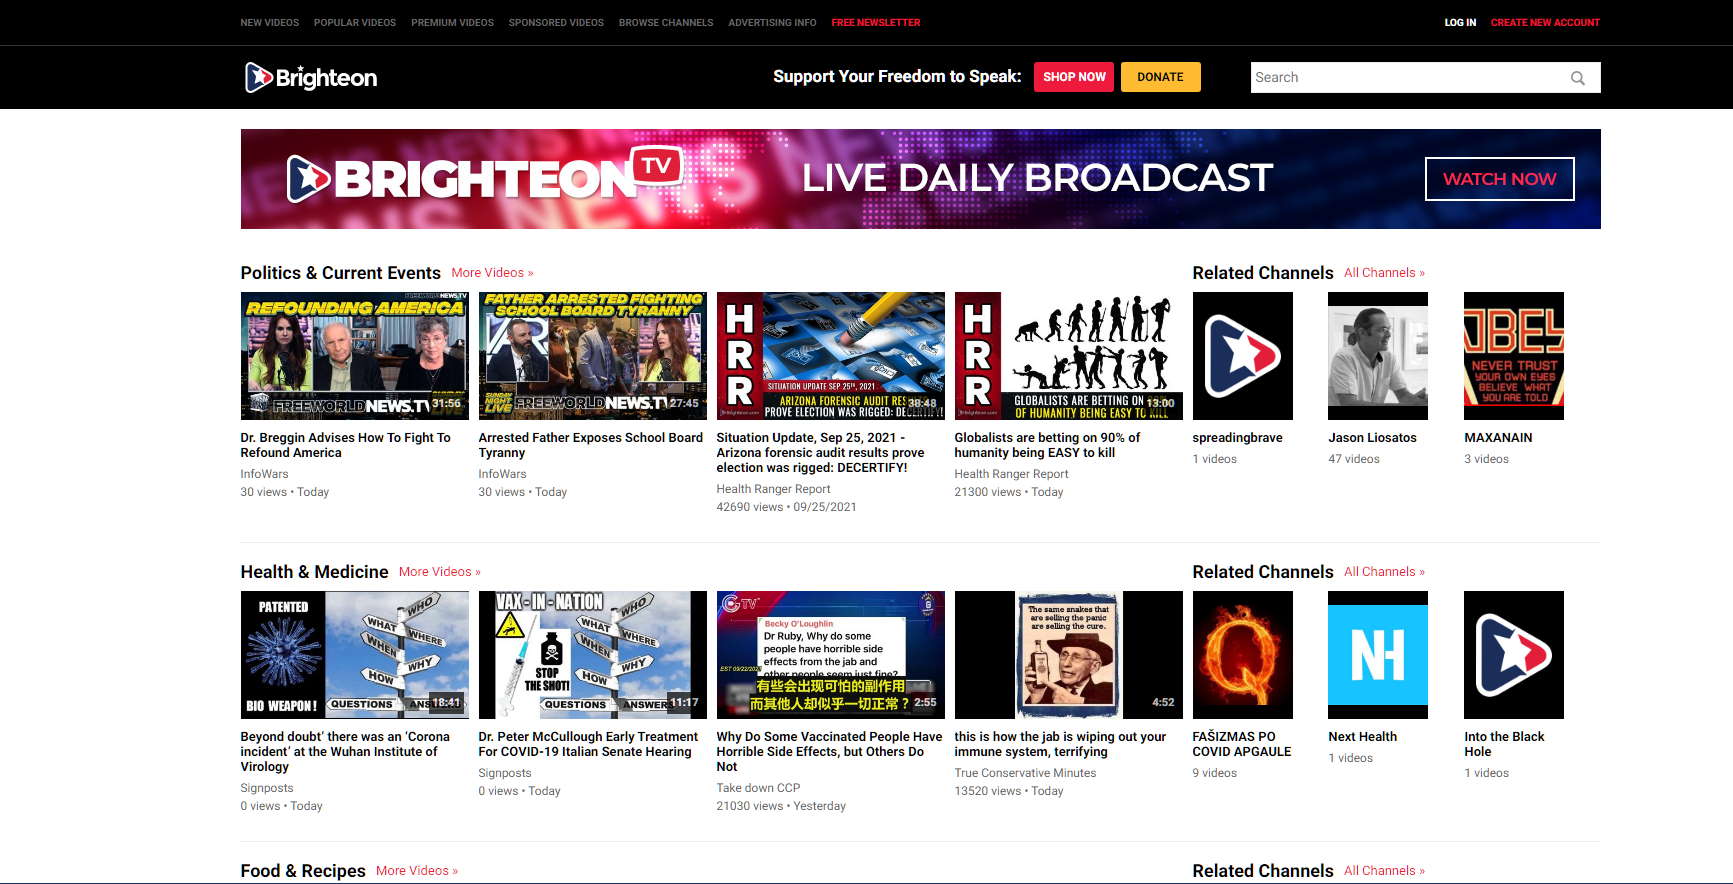
Task: Open title Why Do Some Vaccinated People
Action: 829,751
